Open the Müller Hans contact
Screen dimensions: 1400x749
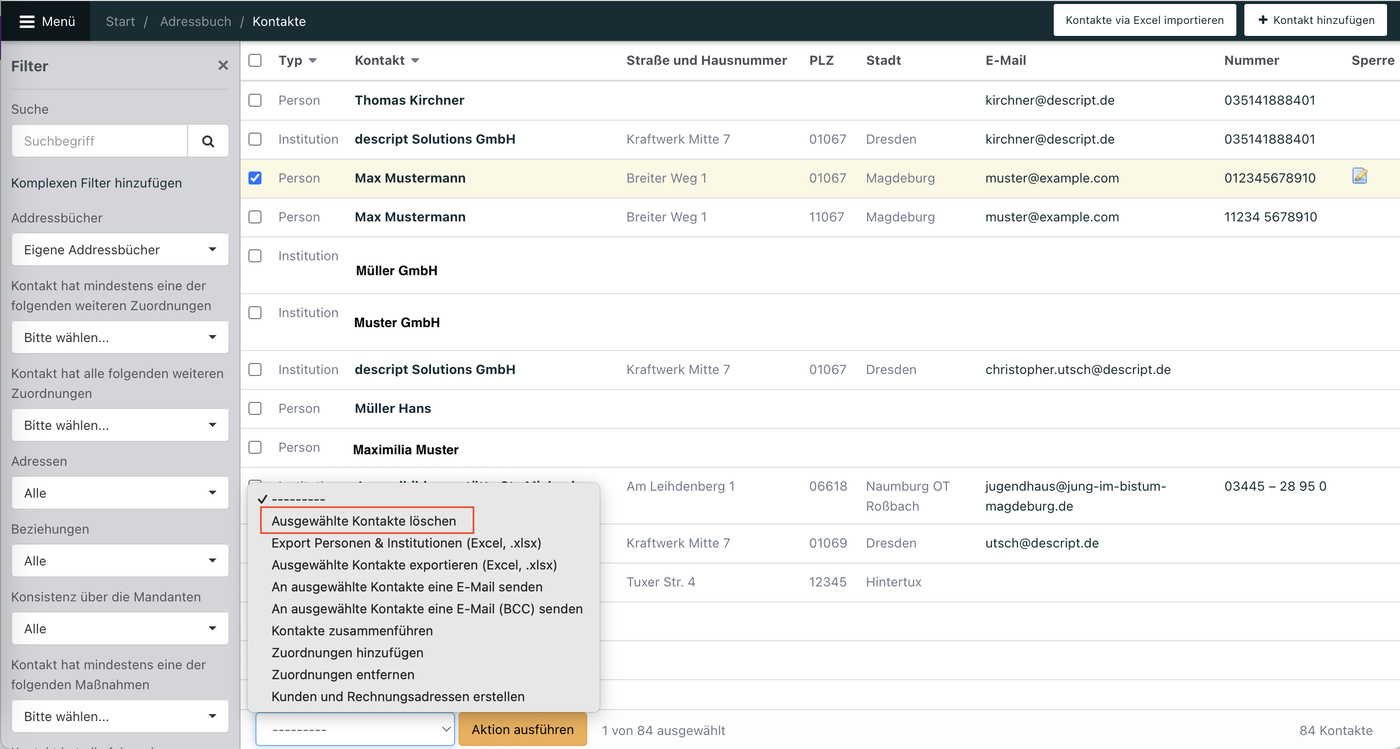click(x=393, y=409)
